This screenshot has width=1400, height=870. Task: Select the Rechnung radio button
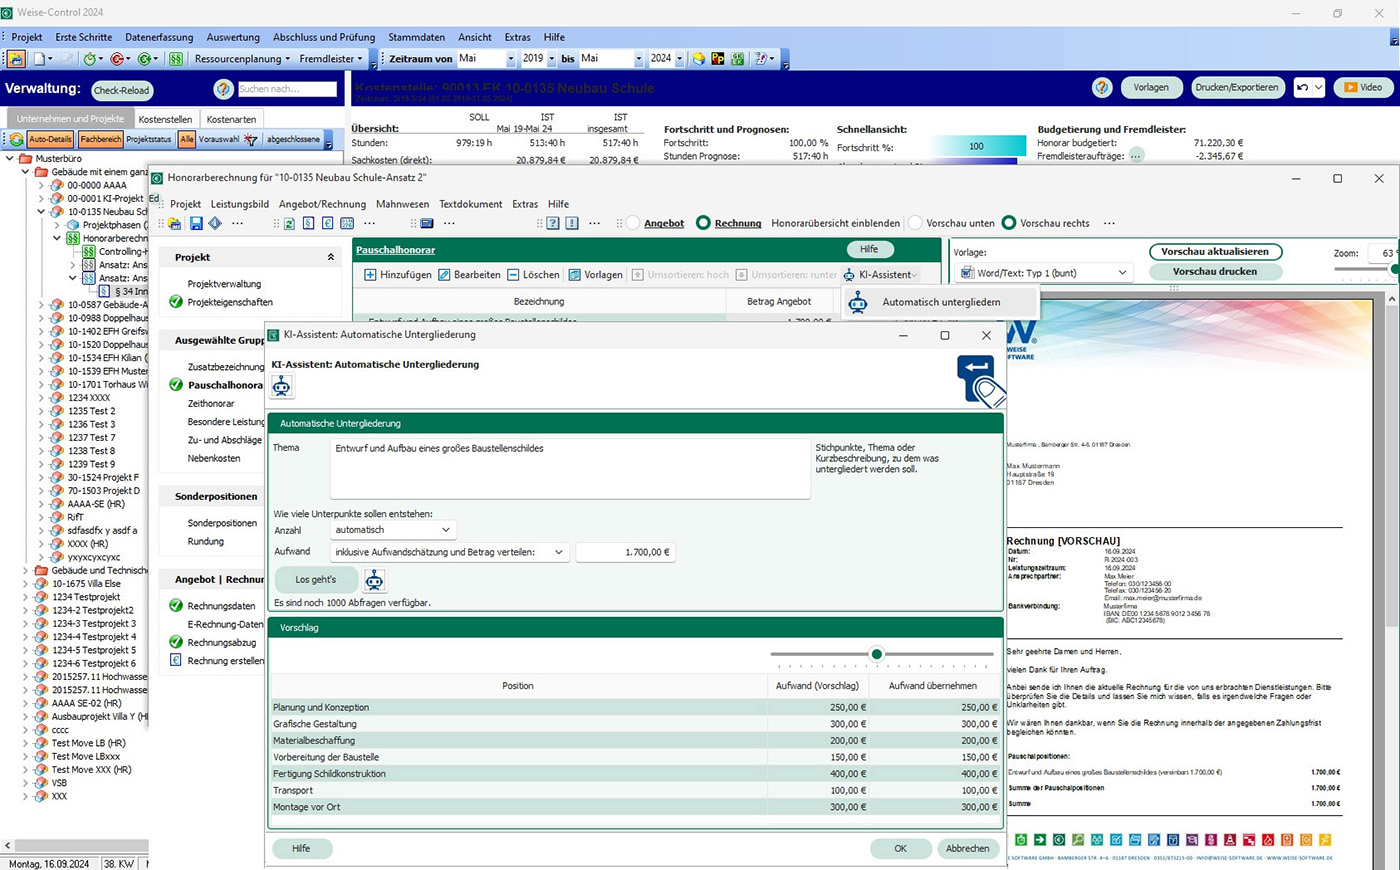[x=703, y=223]
